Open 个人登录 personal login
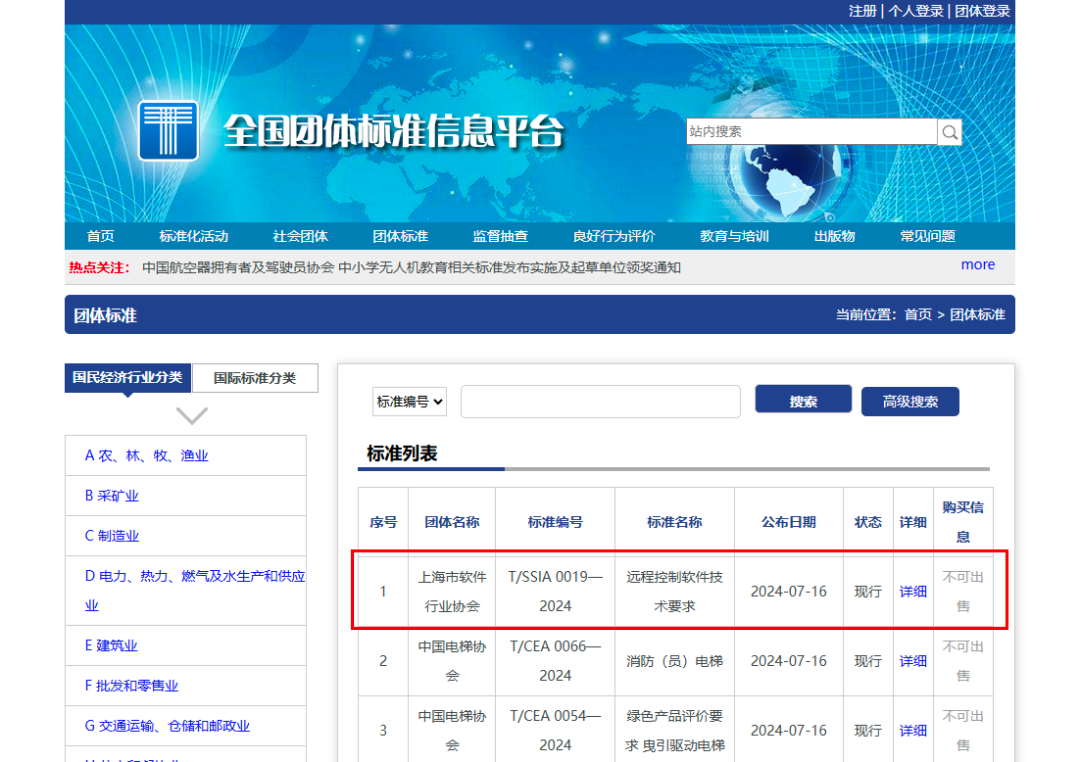Viewport: 1080px width, 762px height. (914, 12)
